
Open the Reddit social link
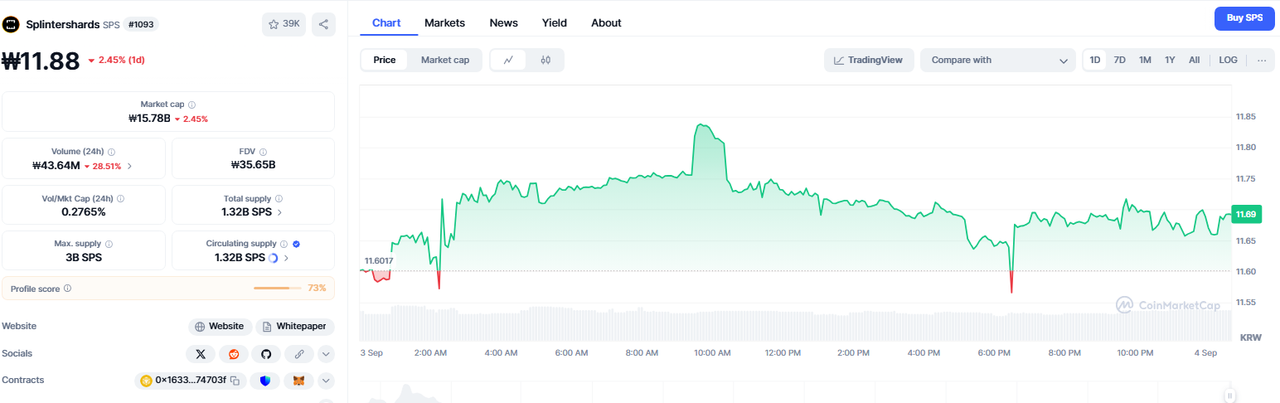pos(233,354)
